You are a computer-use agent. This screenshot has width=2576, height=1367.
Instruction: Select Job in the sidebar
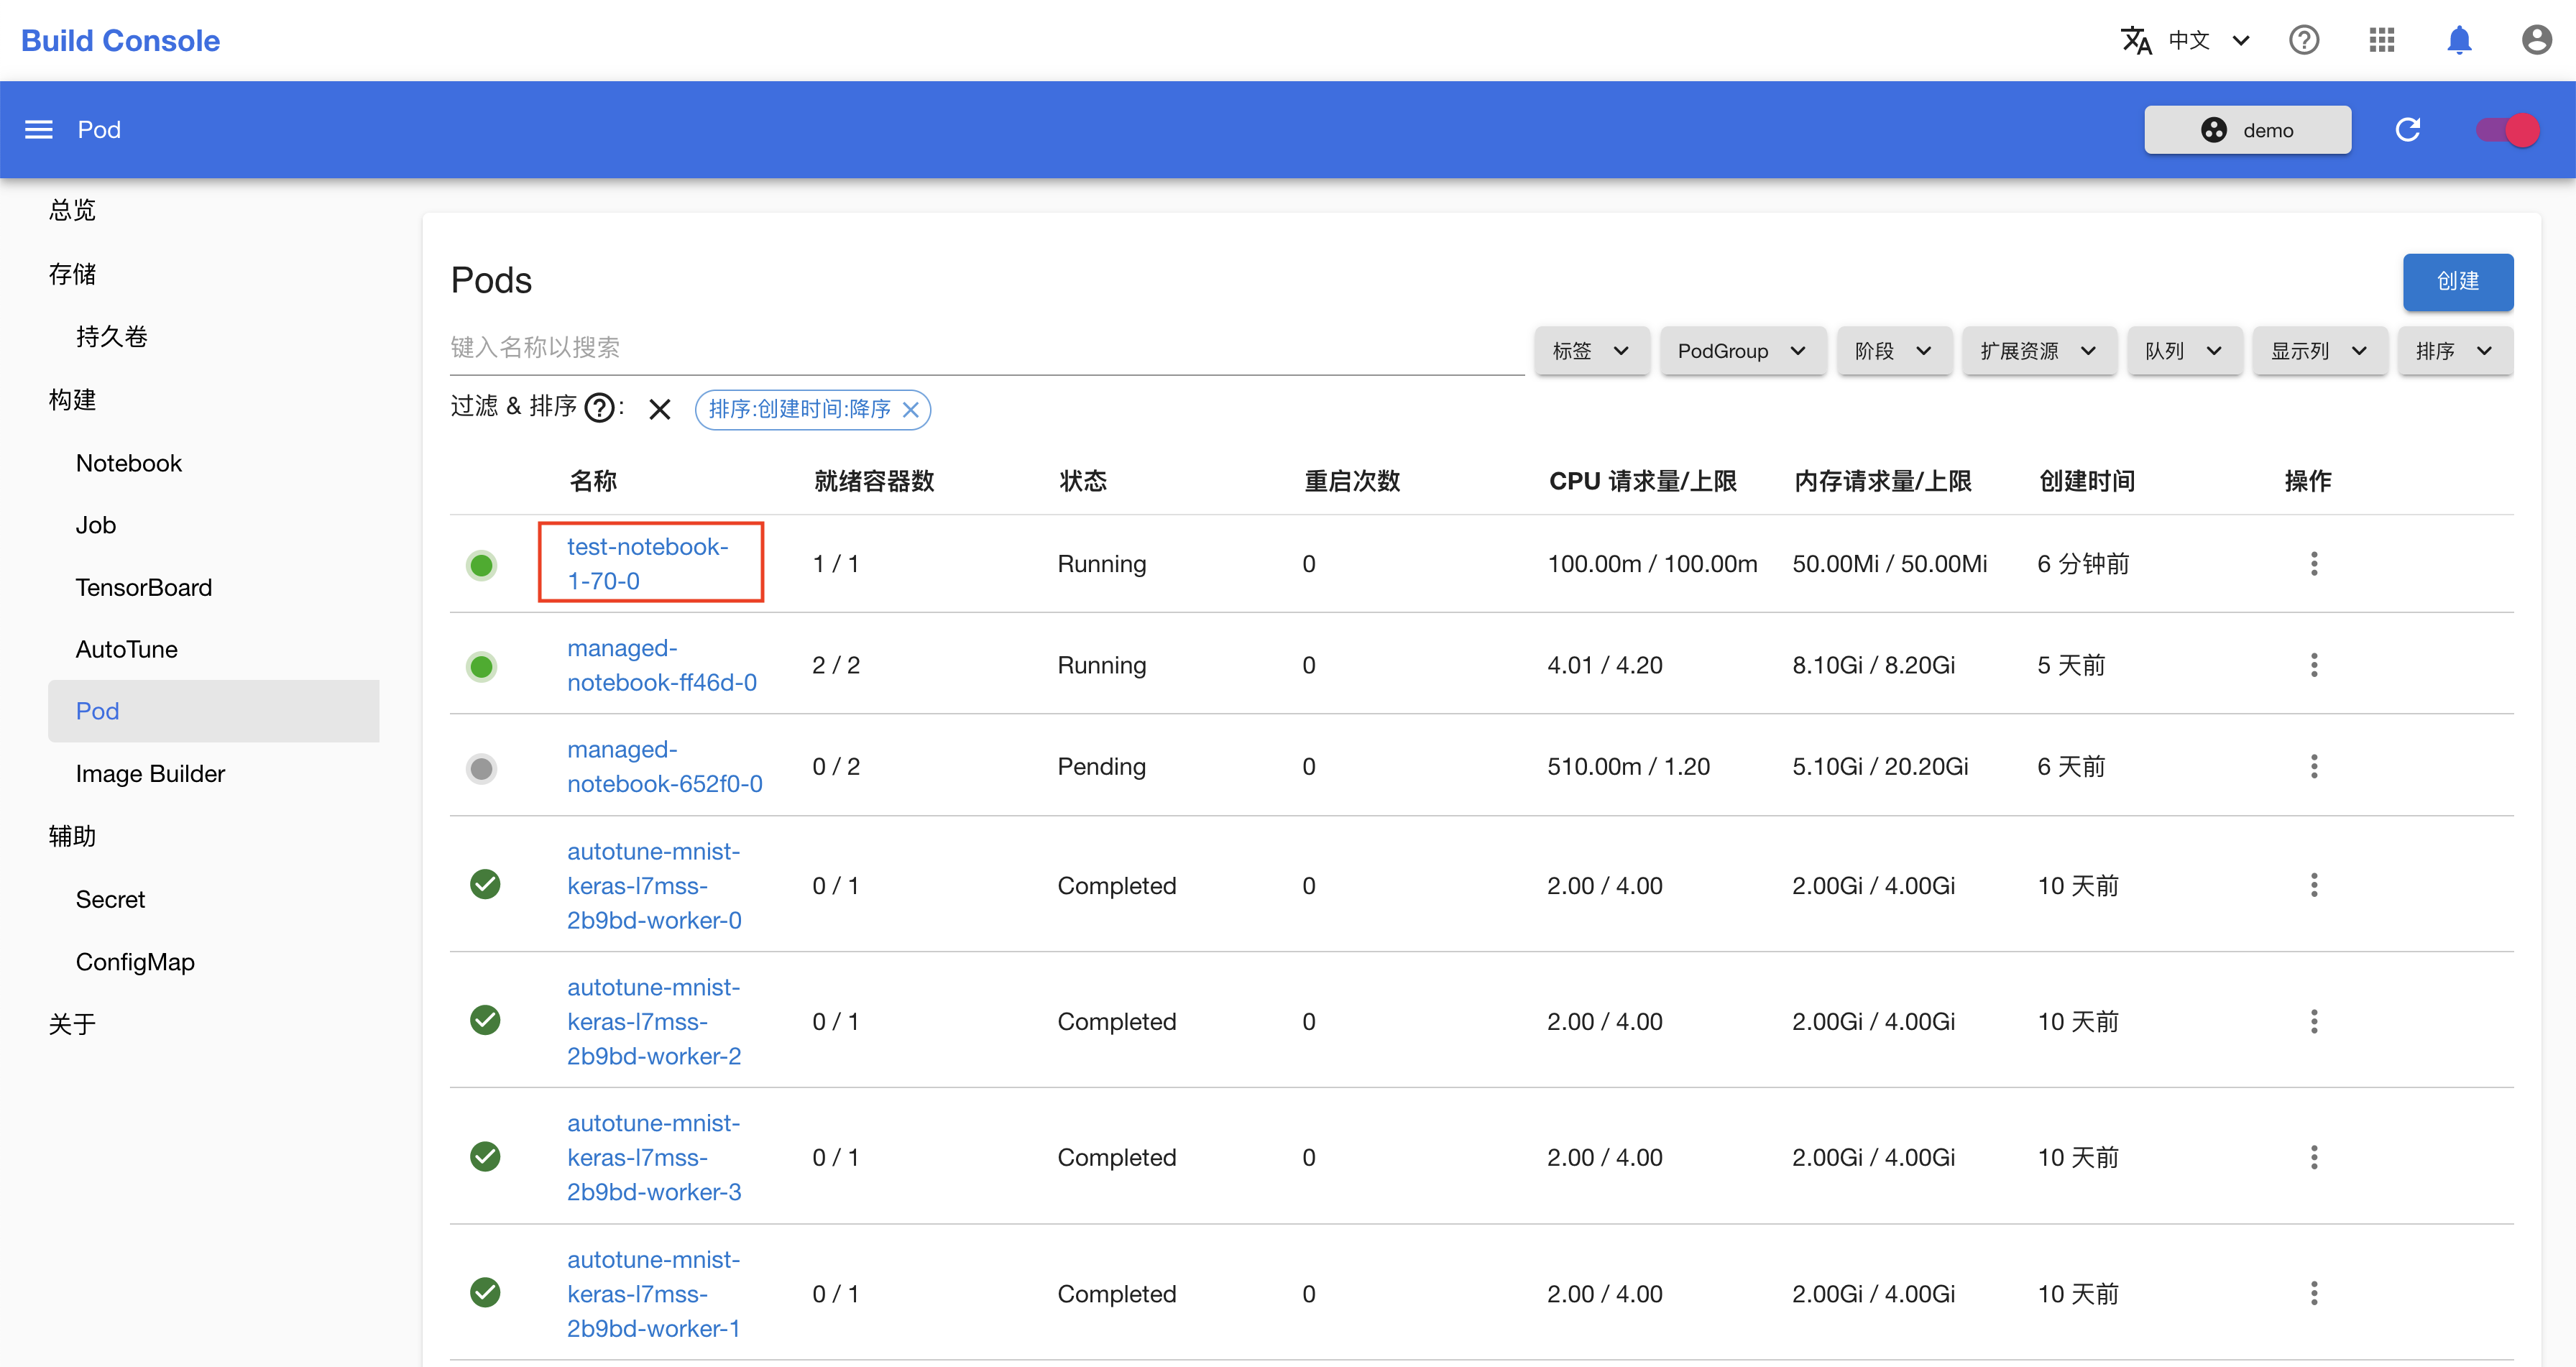coord(96,525)
